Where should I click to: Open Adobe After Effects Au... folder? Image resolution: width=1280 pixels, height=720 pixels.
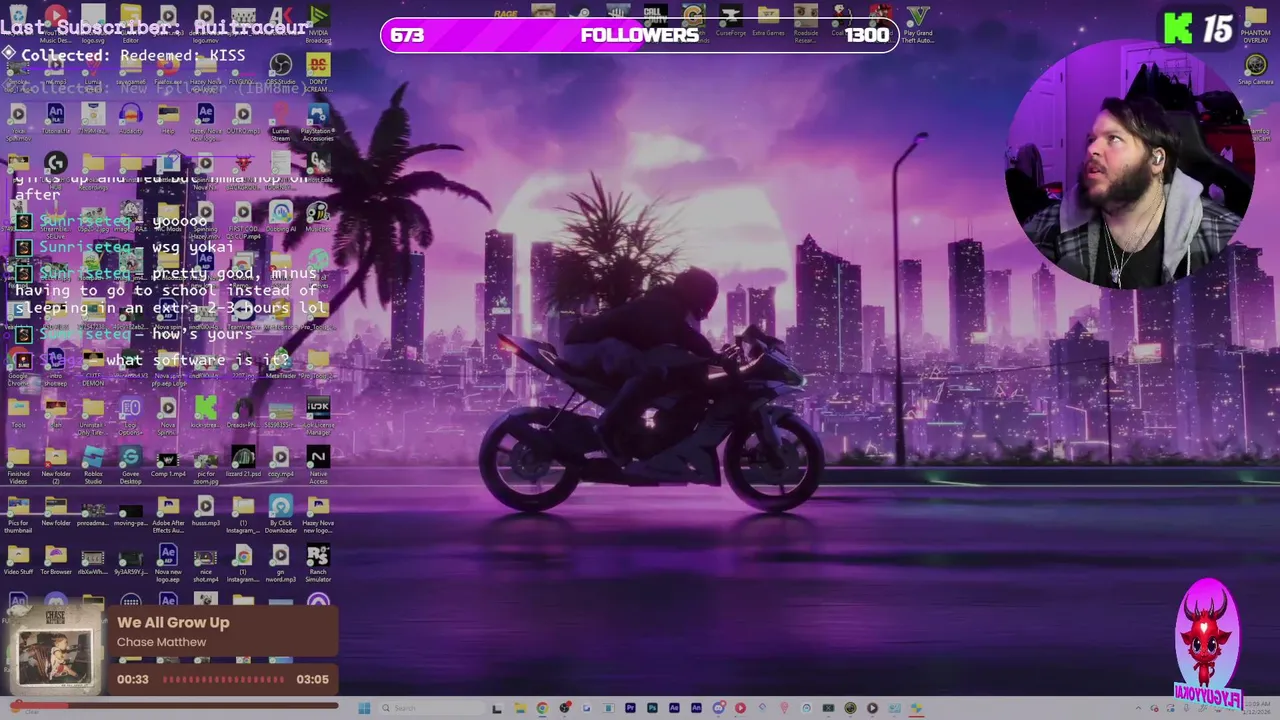(168, 514)
